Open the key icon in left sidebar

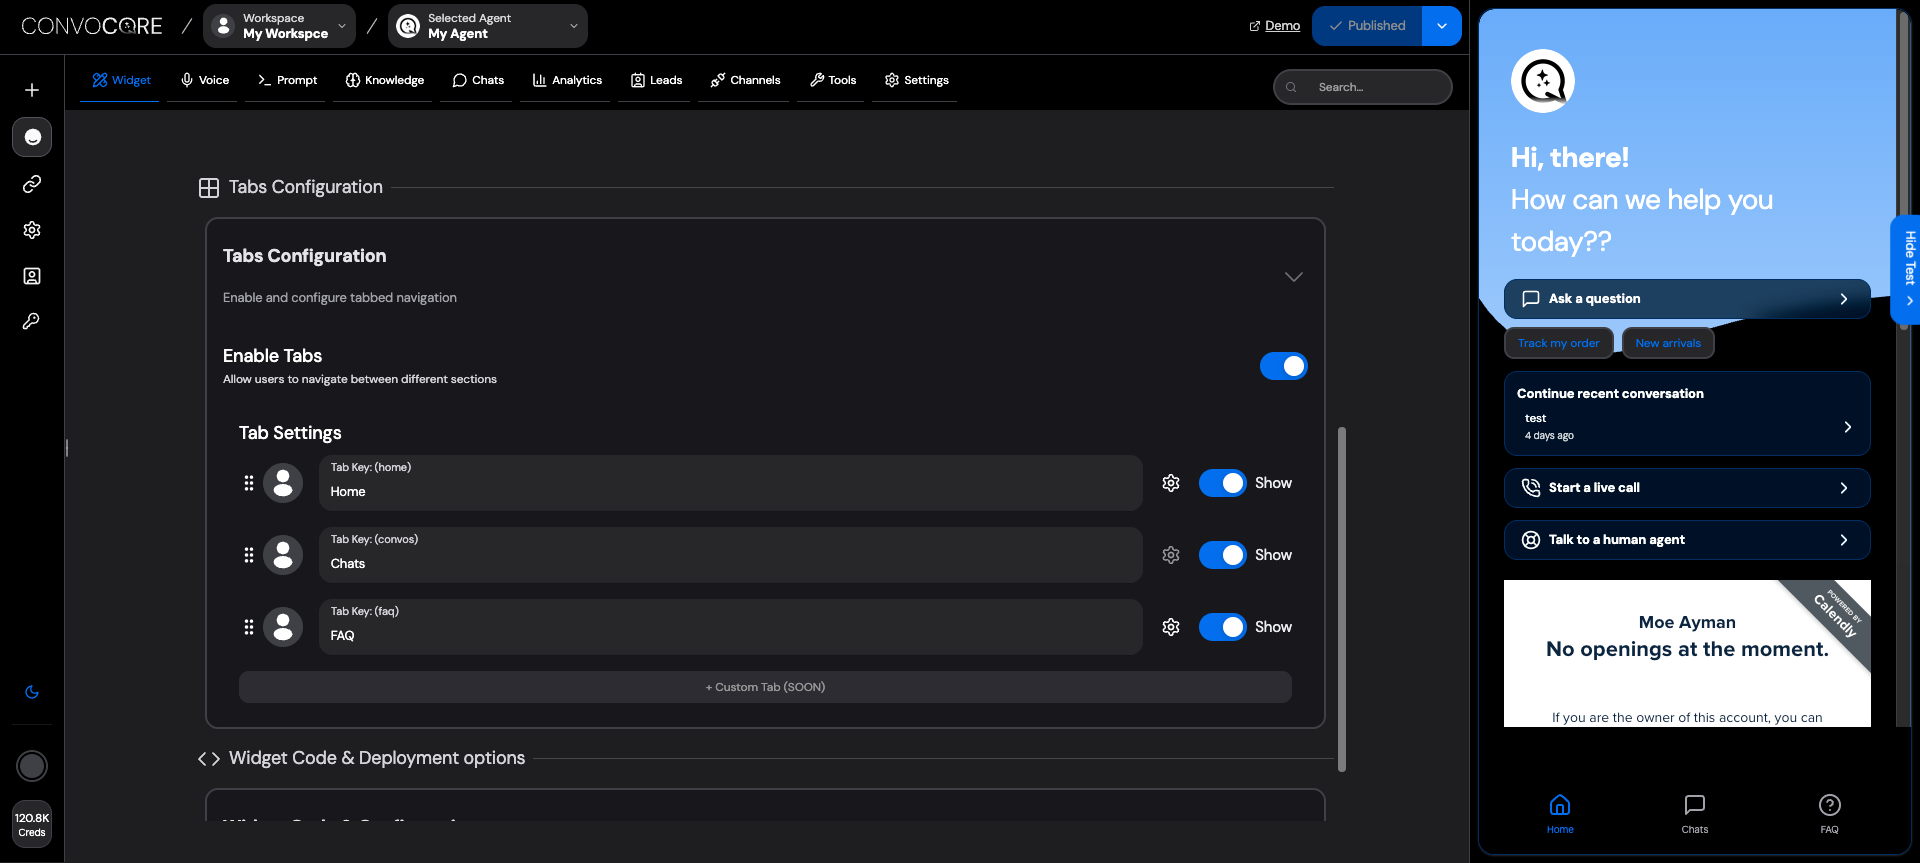coord(32,321)
